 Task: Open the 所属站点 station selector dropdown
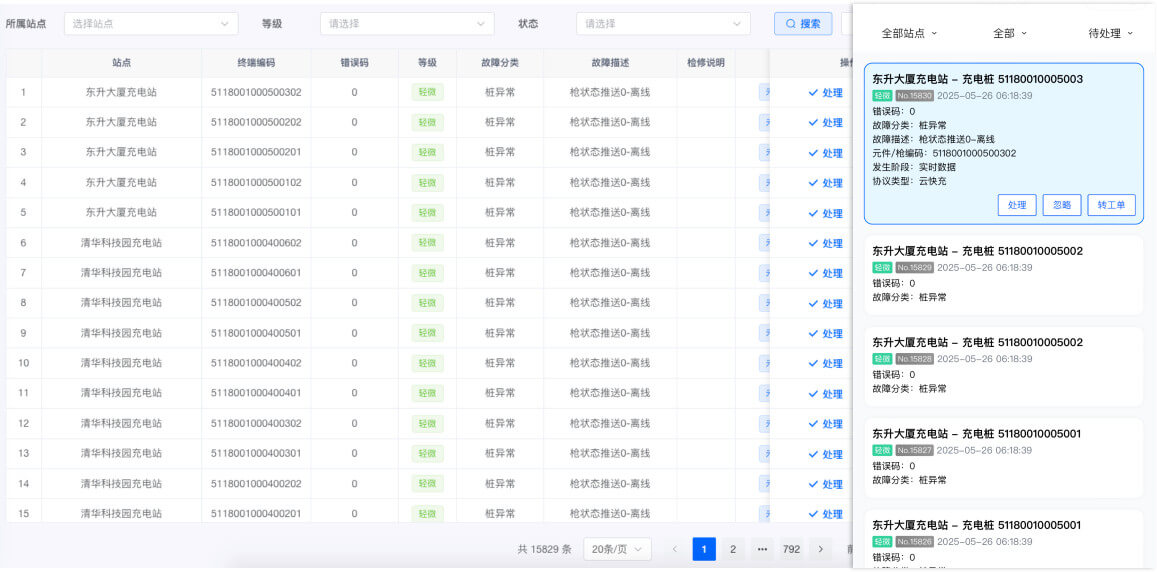click(x=151, y=23)
